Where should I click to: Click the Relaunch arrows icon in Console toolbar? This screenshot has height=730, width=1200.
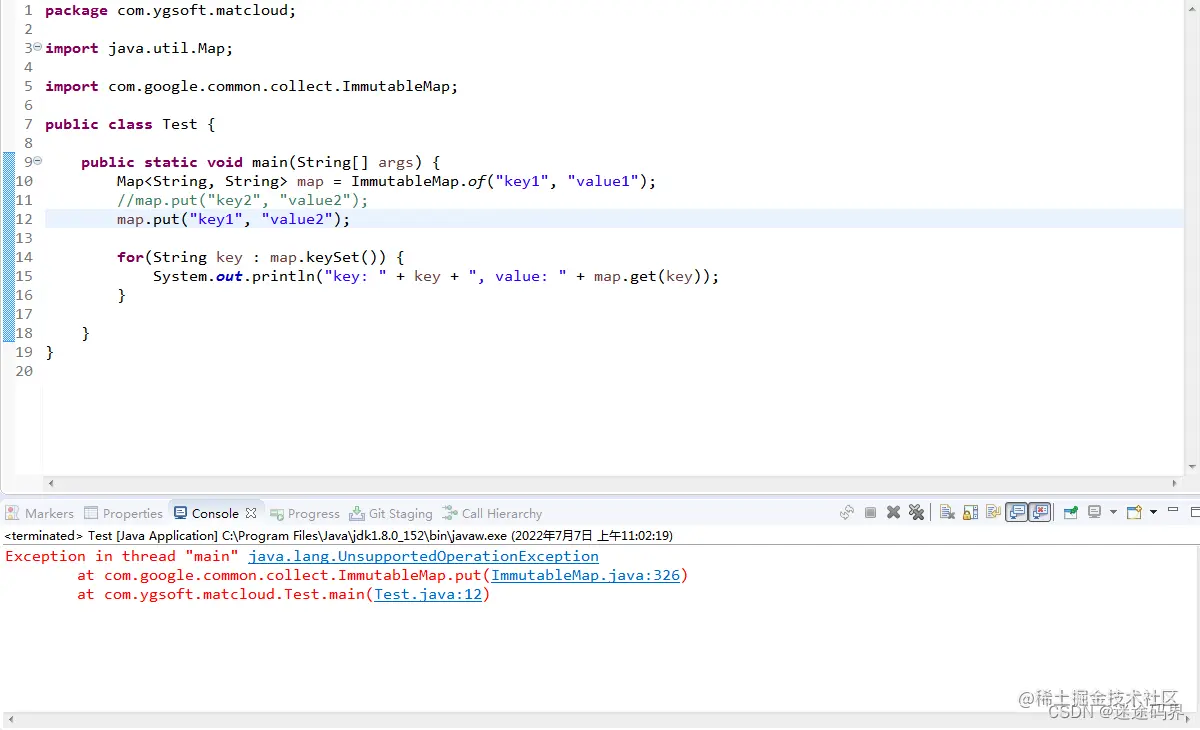click(847, 512)
